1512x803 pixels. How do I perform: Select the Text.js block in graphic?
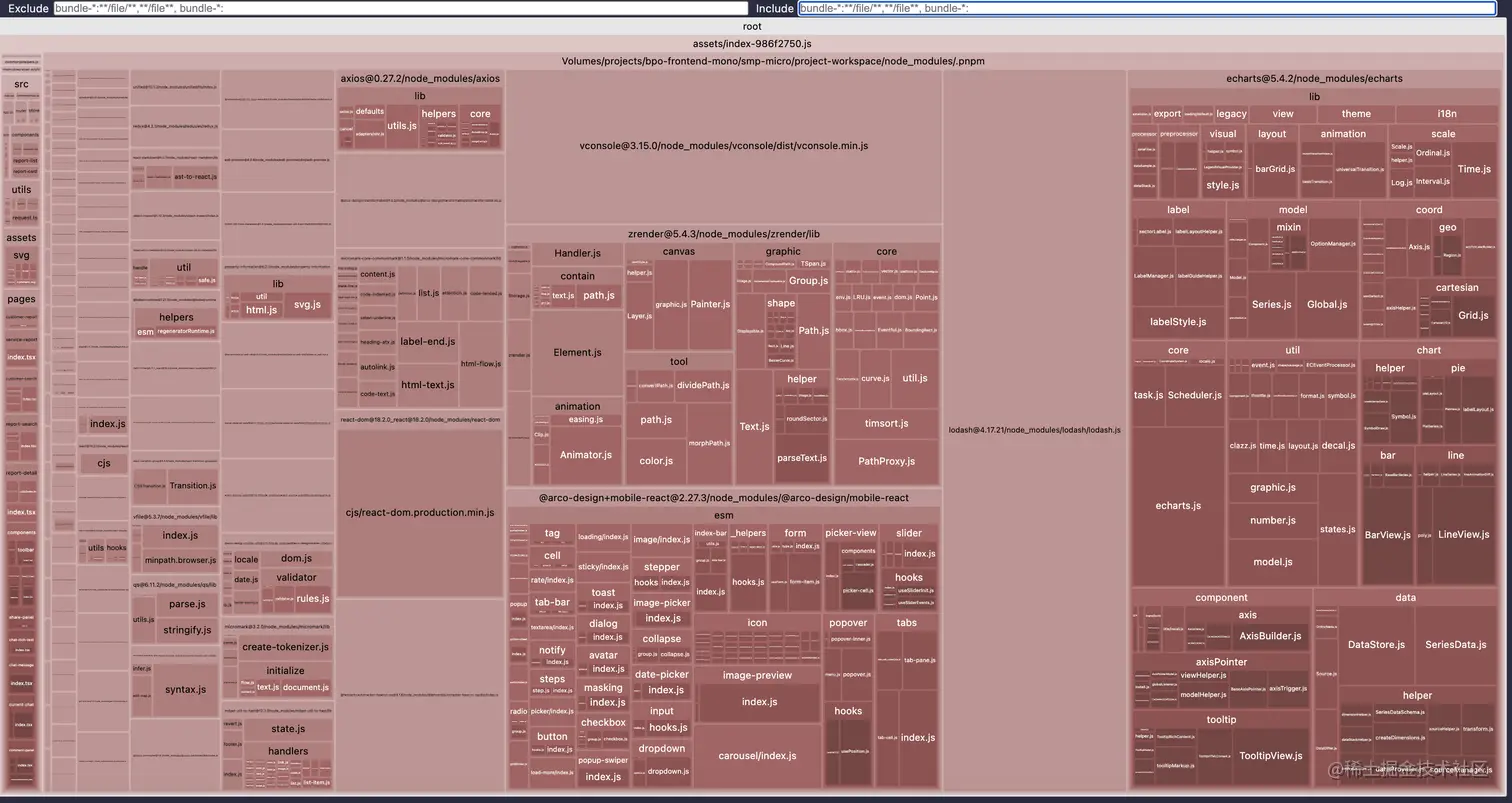754,427
